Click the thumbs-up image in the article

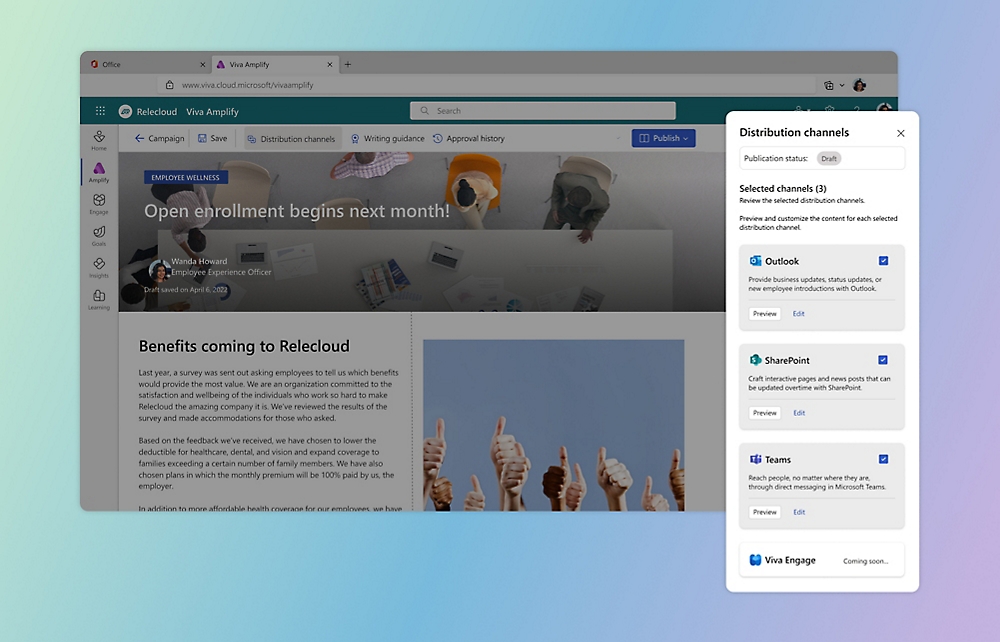554,425
